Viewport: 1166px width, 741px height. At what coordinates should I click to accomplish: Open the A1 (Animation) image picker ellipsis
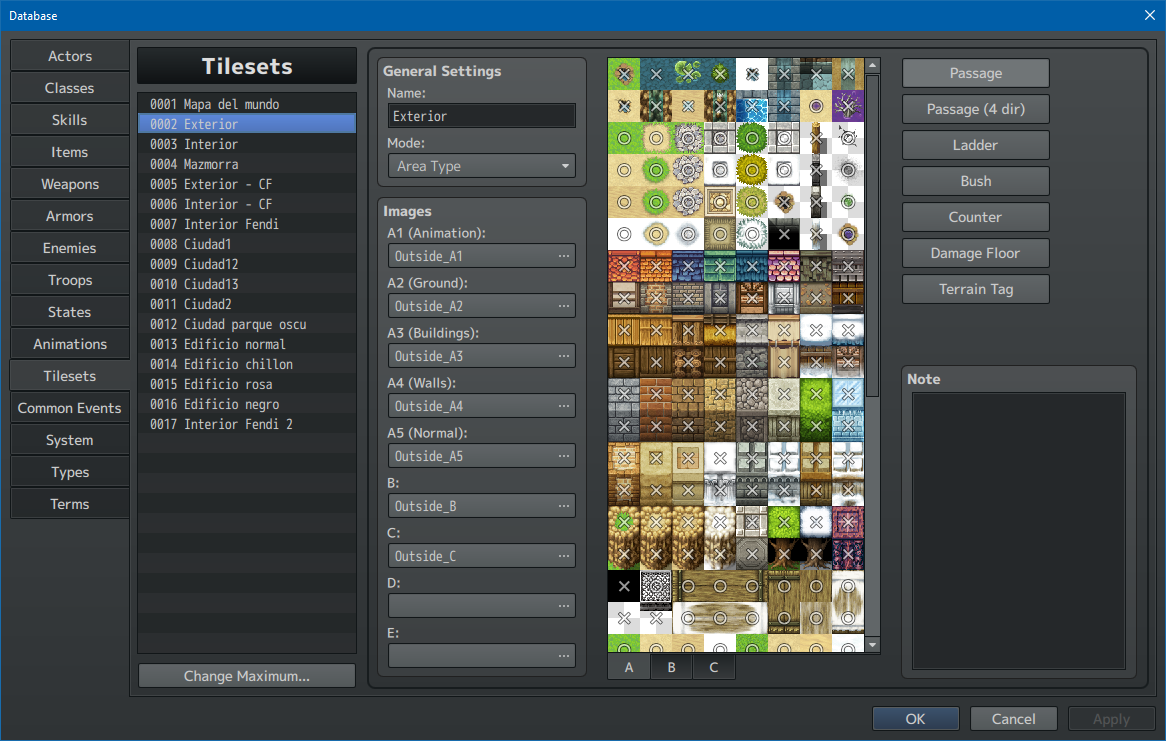pos(564,256)
